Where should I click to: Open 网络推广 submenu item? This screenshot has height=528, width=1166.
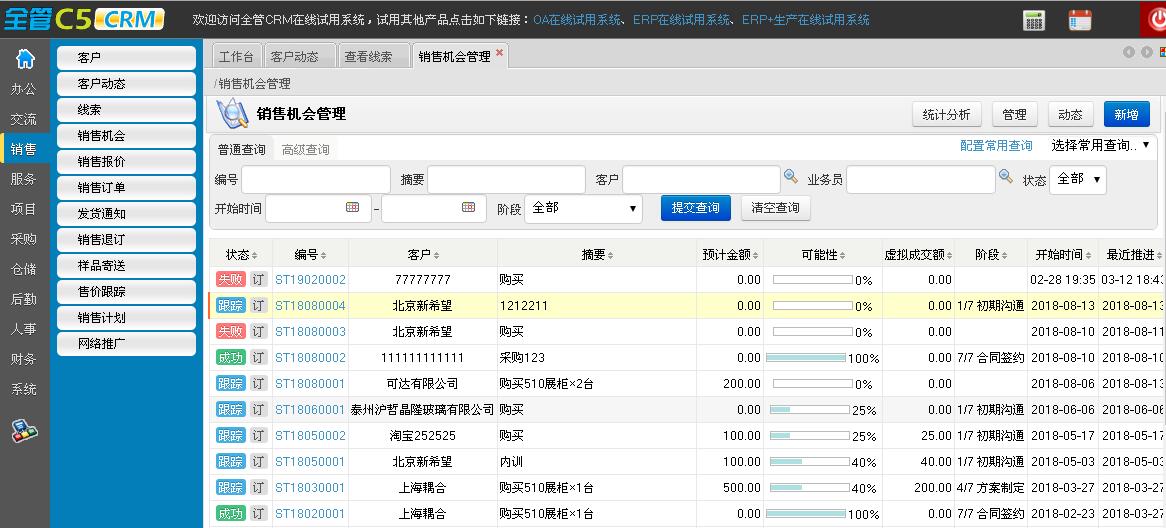click(126, 344)
